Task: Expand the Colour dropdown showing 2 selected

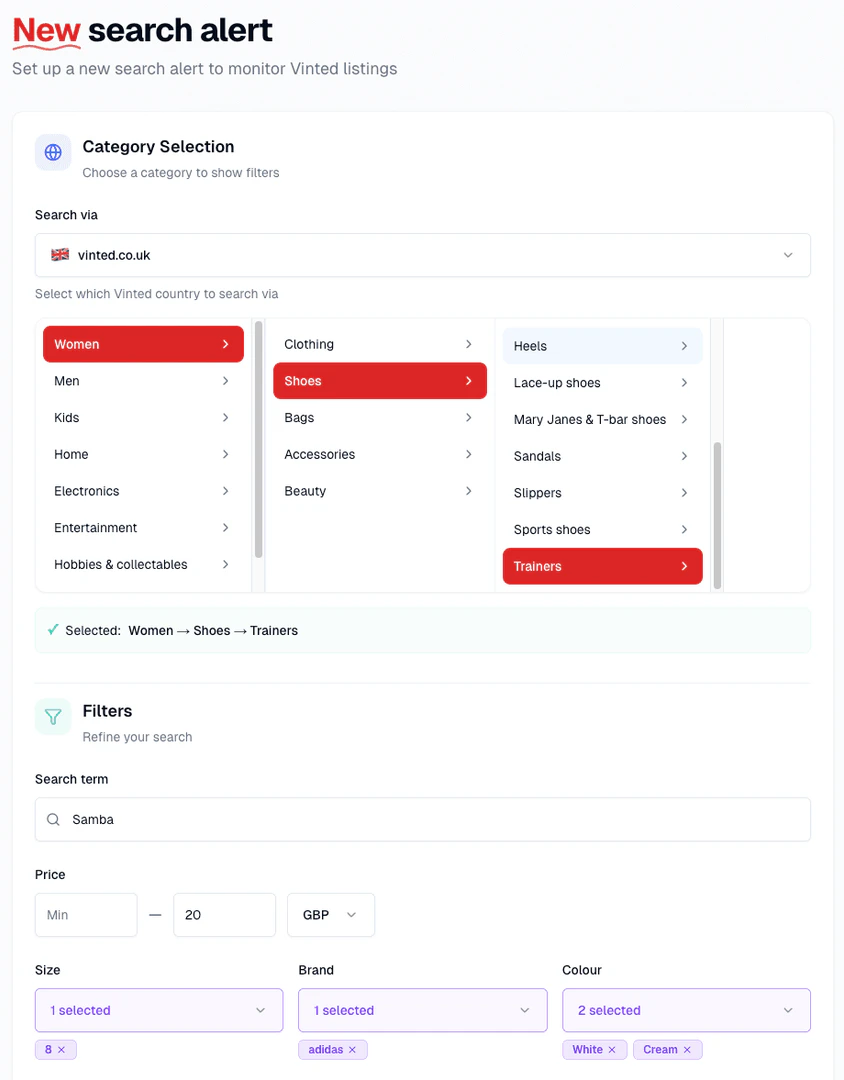Action: pyautogui.click(x=686, y=1010)
